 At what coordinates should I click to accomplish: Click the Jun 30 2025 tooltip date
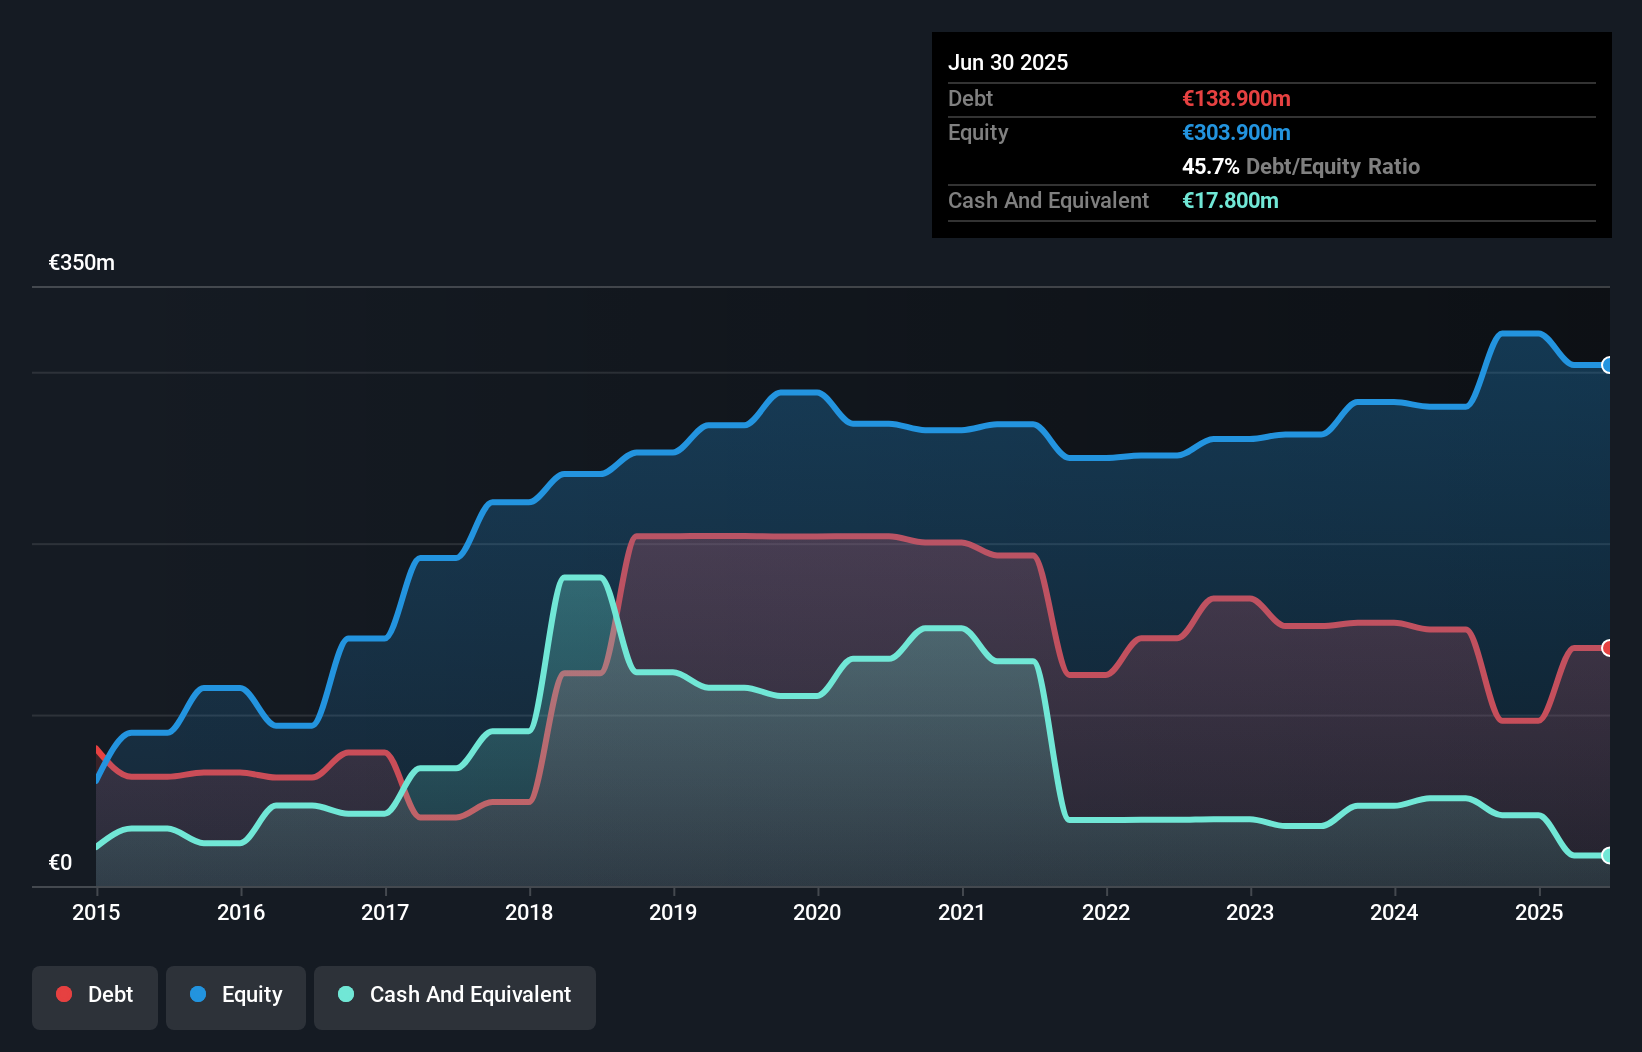click(1008, 62)
